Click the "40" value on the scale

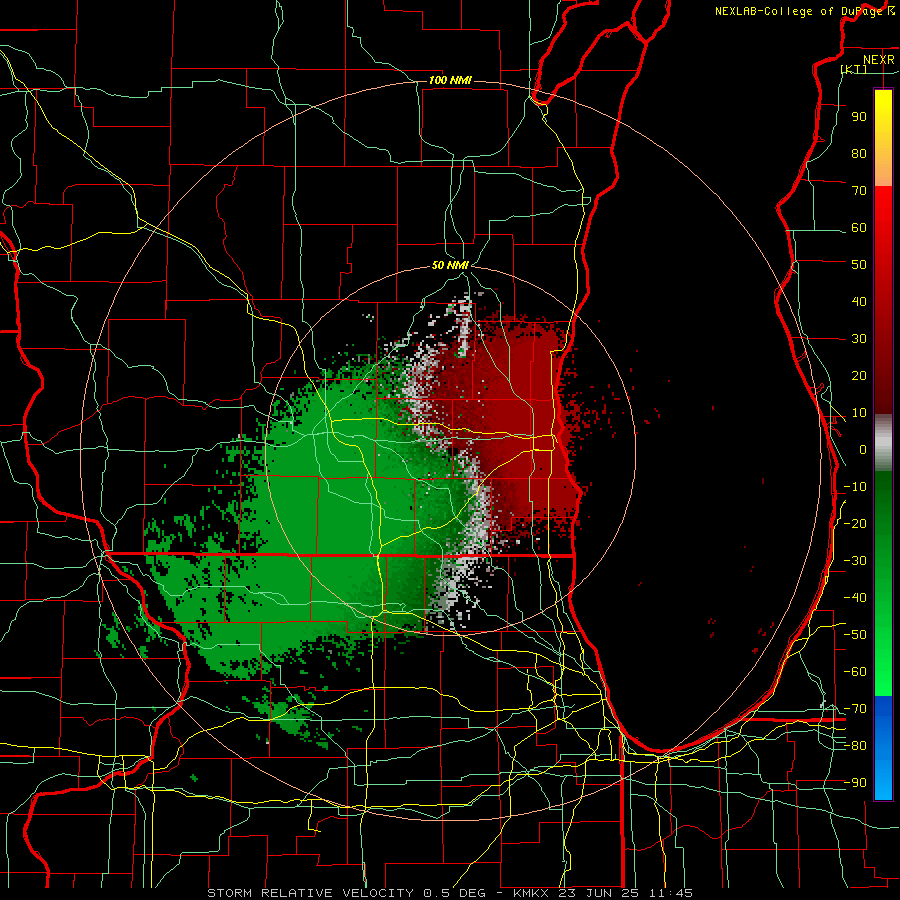coord(859,301)
